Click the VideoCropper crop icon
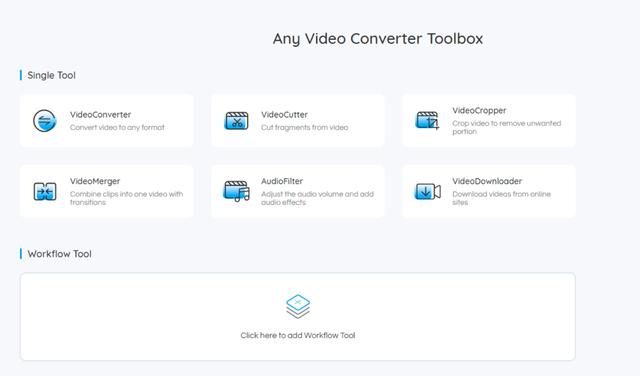640x376 pixels. pyautogui.click(x=427, y=121)
